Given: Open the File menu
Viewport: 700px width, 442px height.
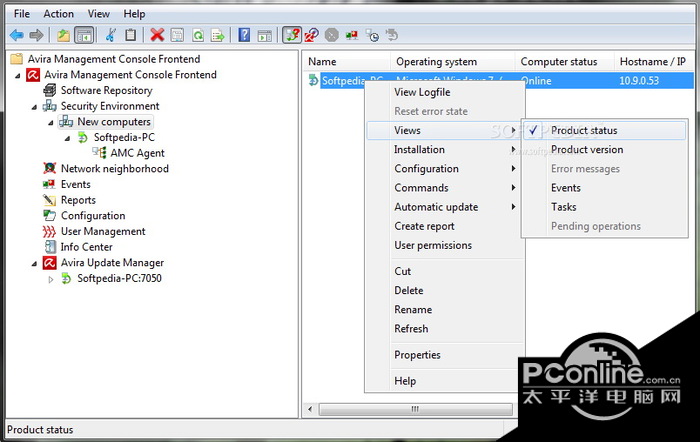Looking at the screenshot, I should [x=22, y=14].
